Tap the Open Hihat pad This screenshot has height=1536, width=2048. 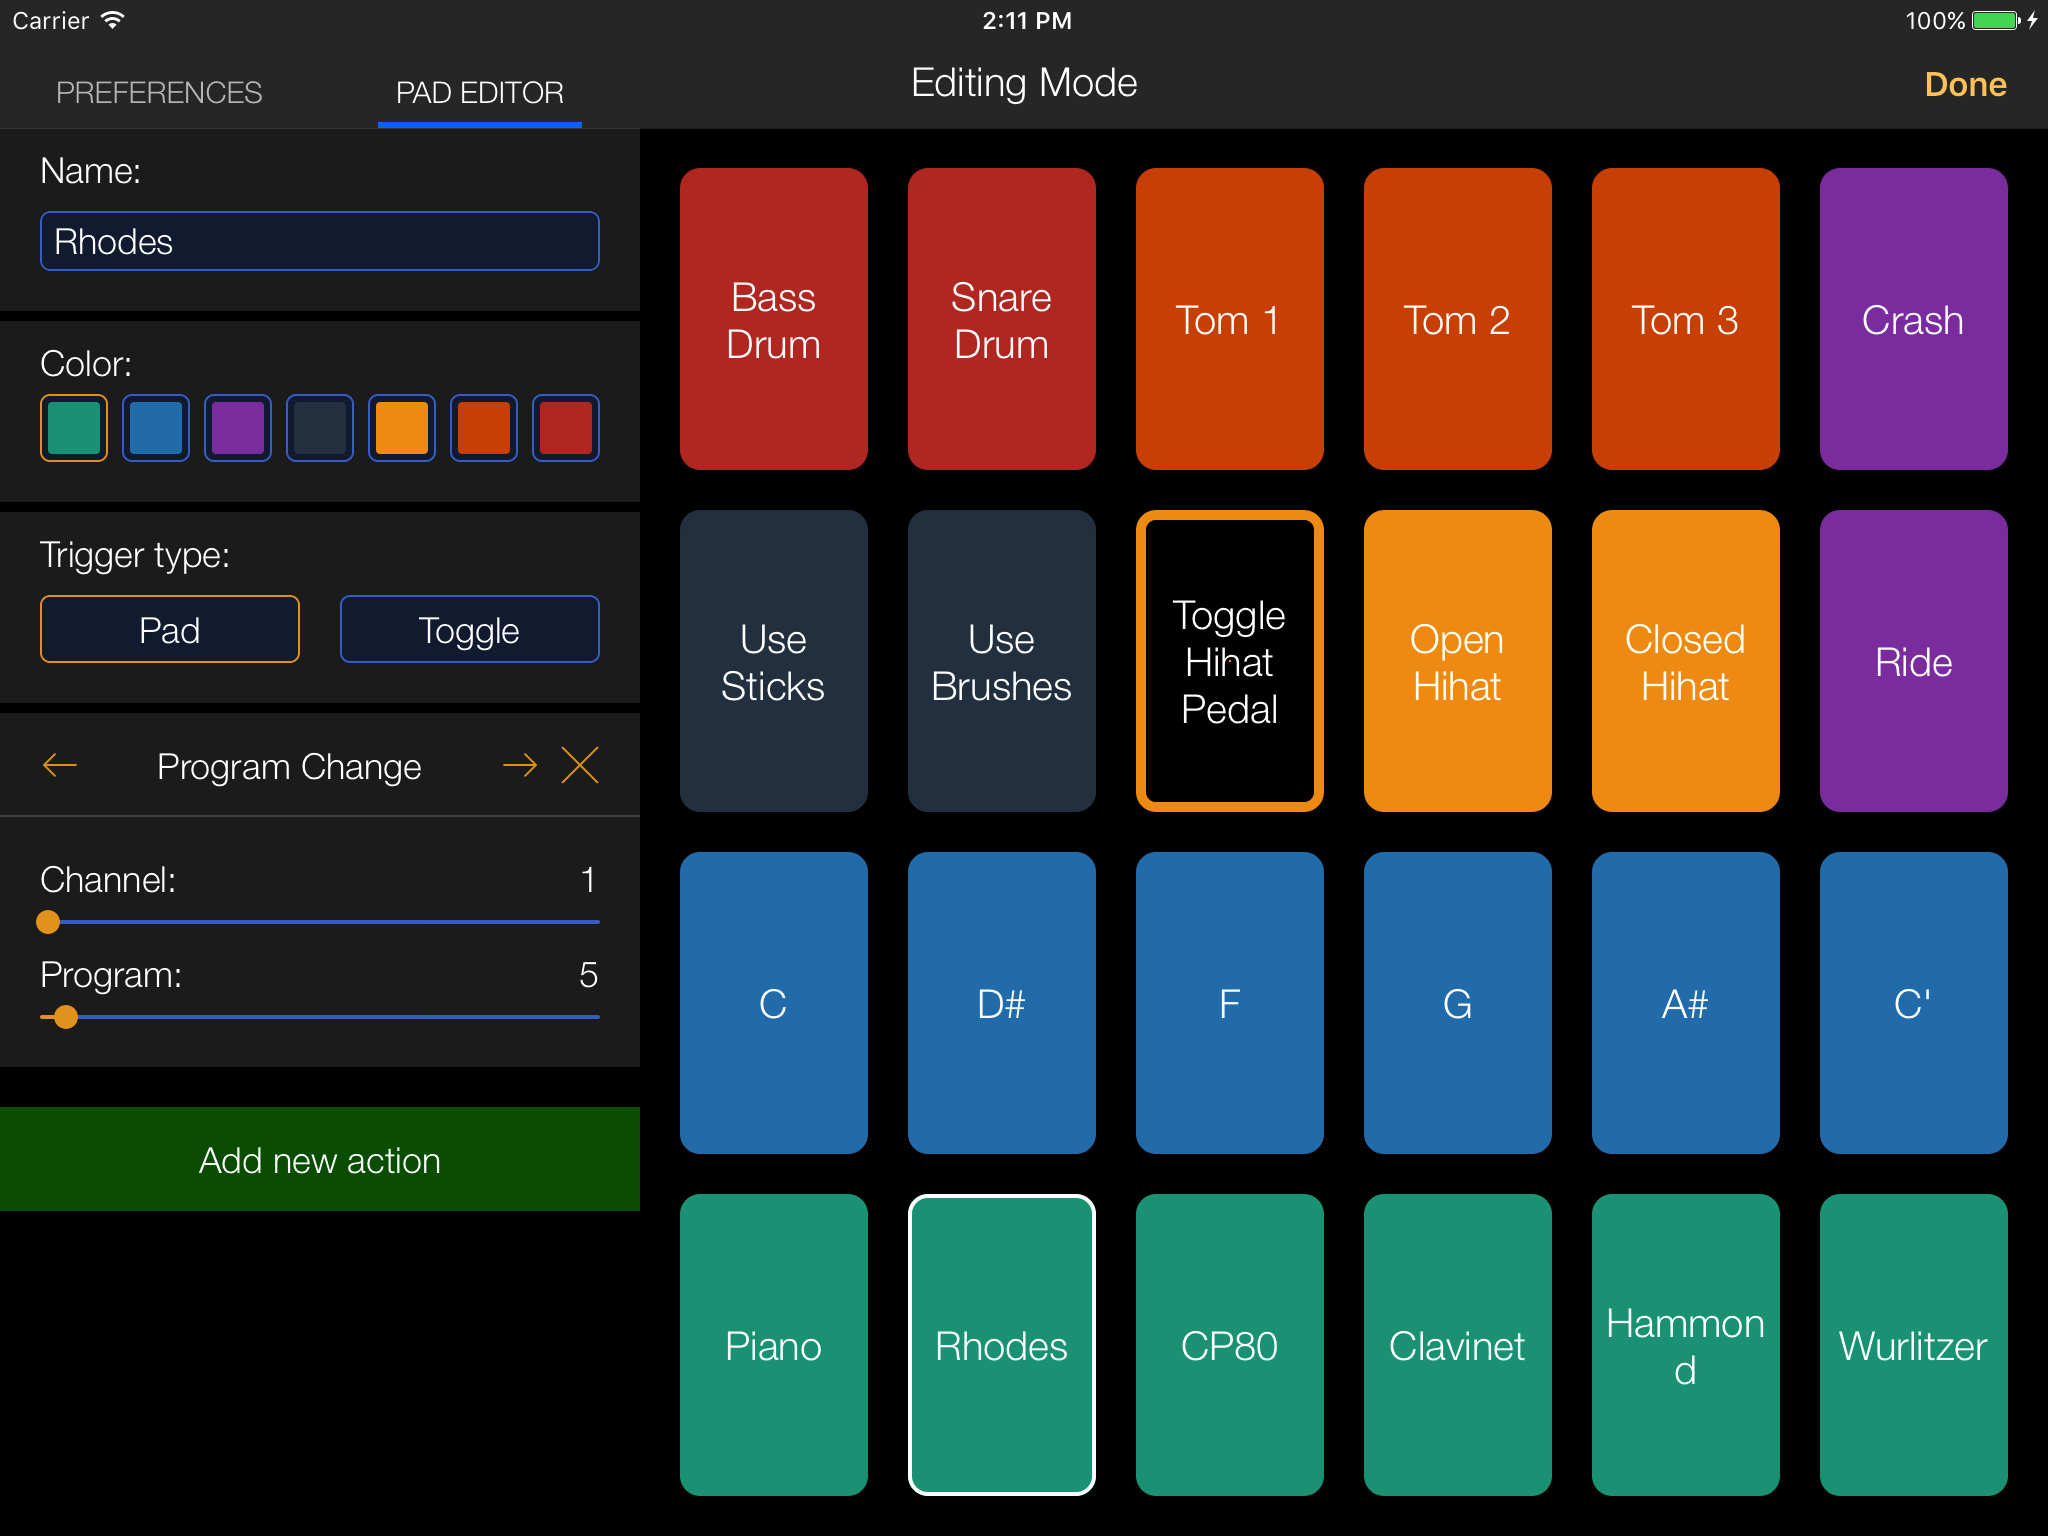[x=1457, y=661]
